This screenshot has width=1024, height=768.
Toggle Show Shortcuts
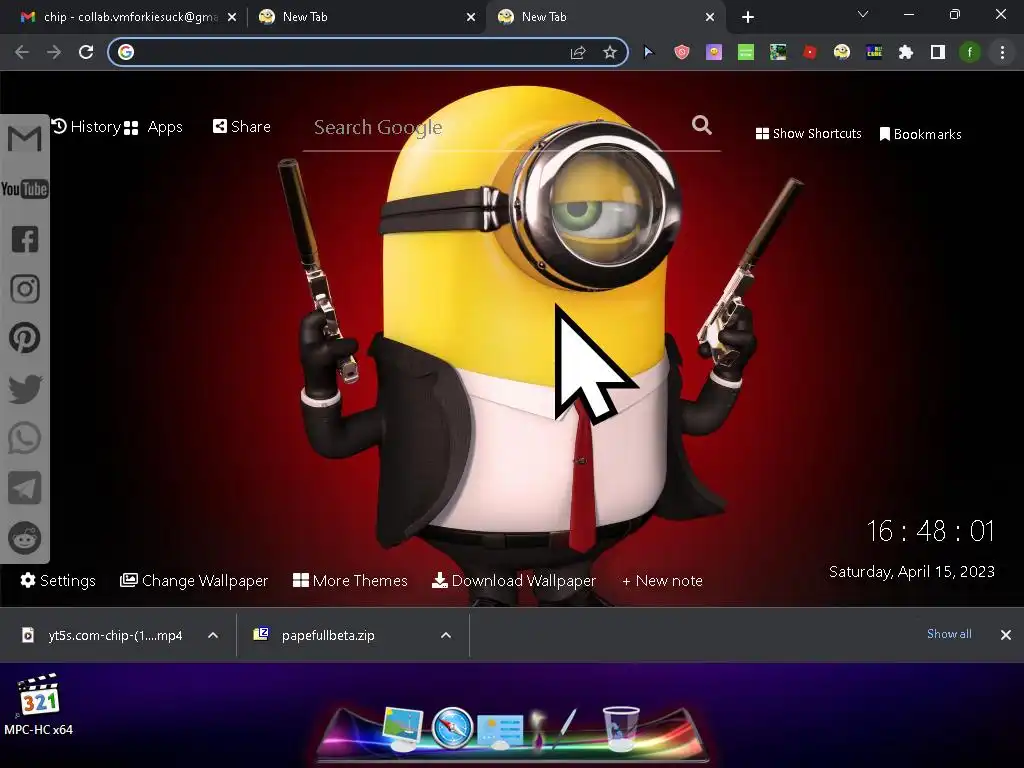click(x=808, y=134)
